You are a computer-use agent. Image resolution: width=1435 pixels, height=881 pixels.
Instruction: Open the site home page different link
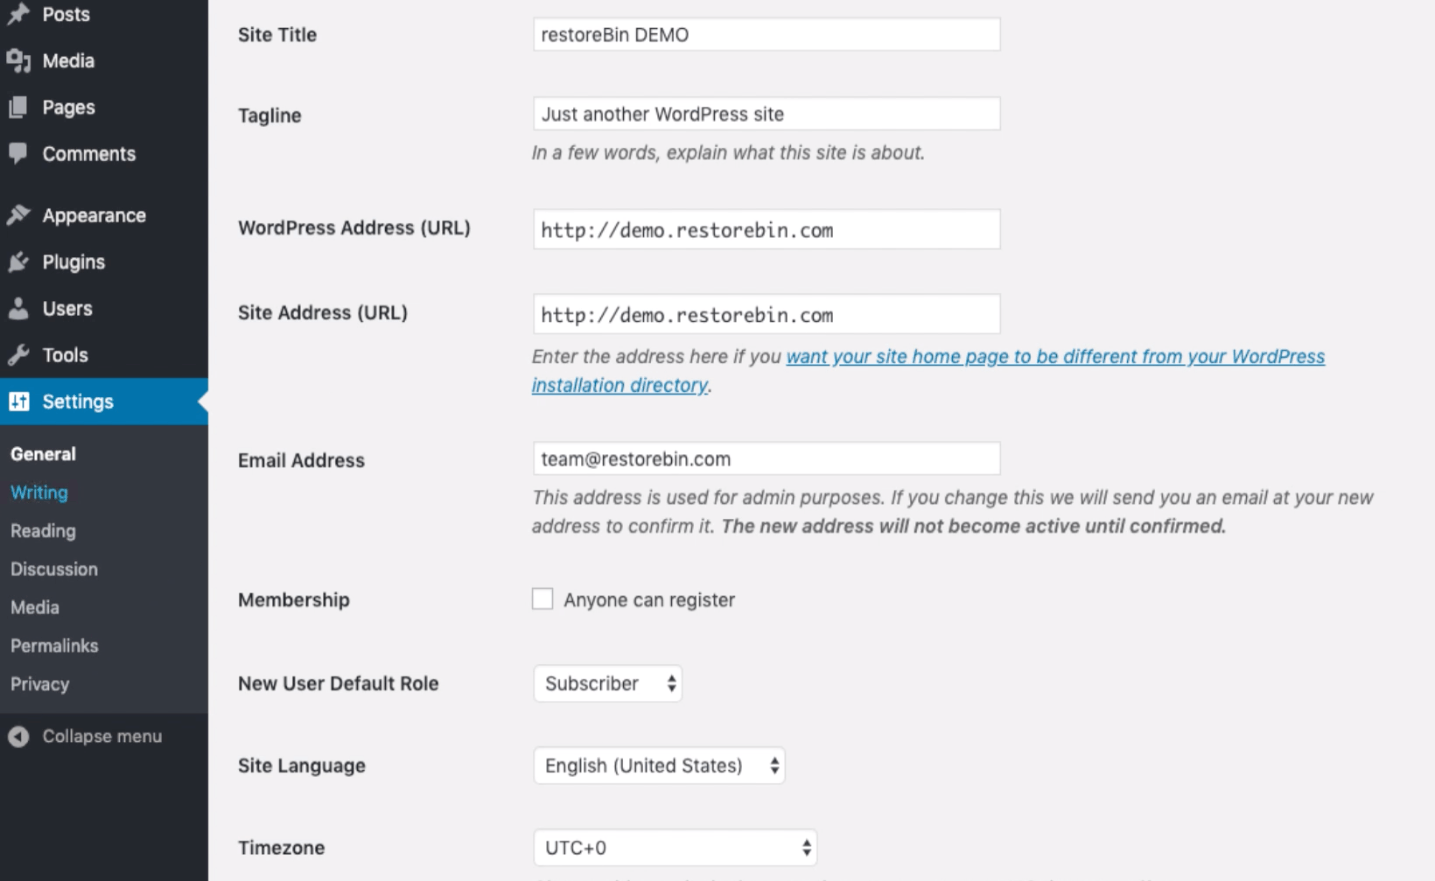point(928,371)
